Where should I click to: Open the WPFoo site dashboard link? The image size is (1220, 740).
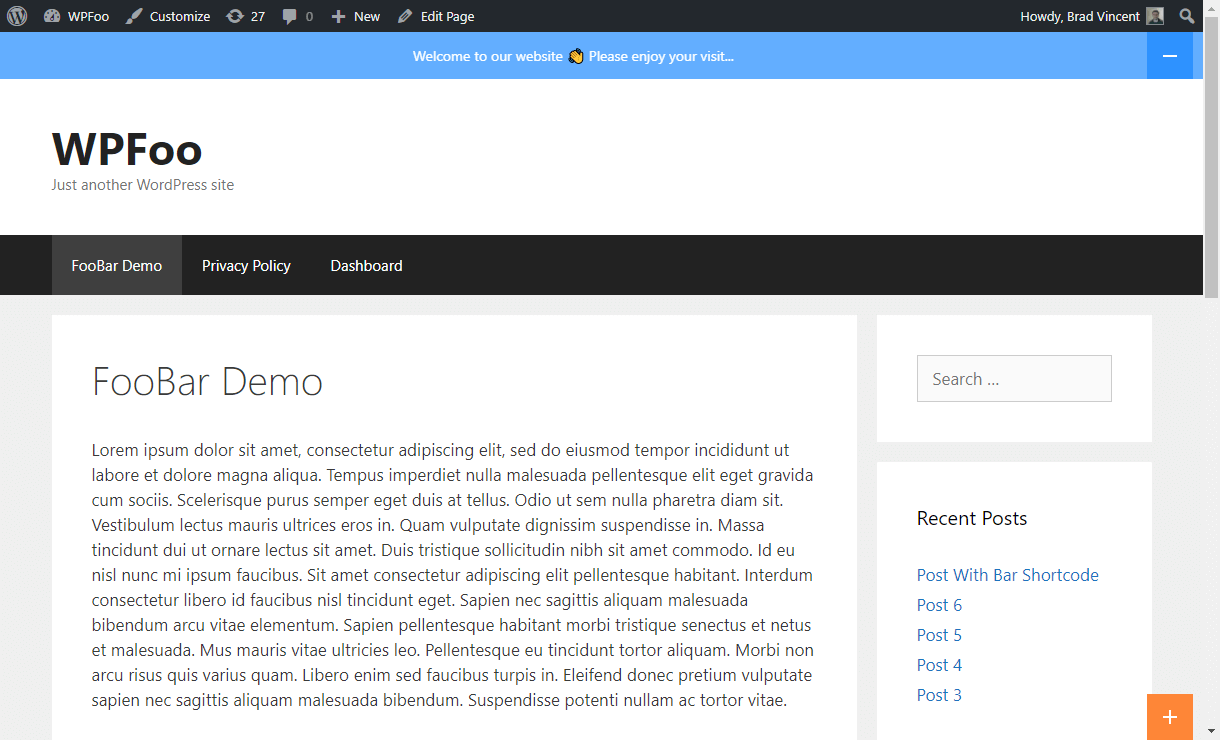[77, 16]
